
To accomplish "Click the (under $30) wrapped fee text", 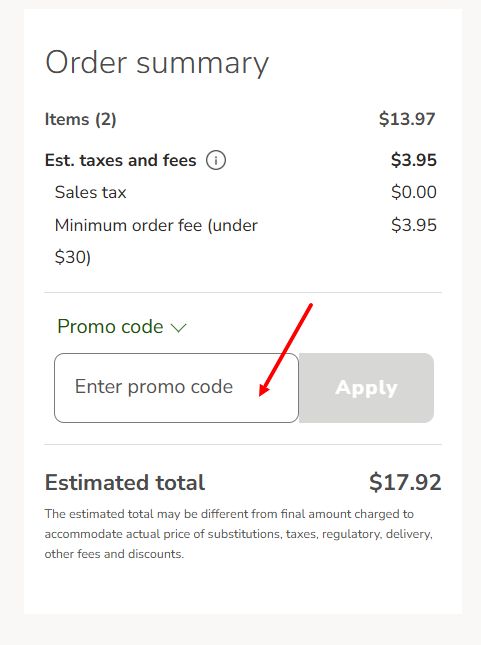I will (156, 241).
